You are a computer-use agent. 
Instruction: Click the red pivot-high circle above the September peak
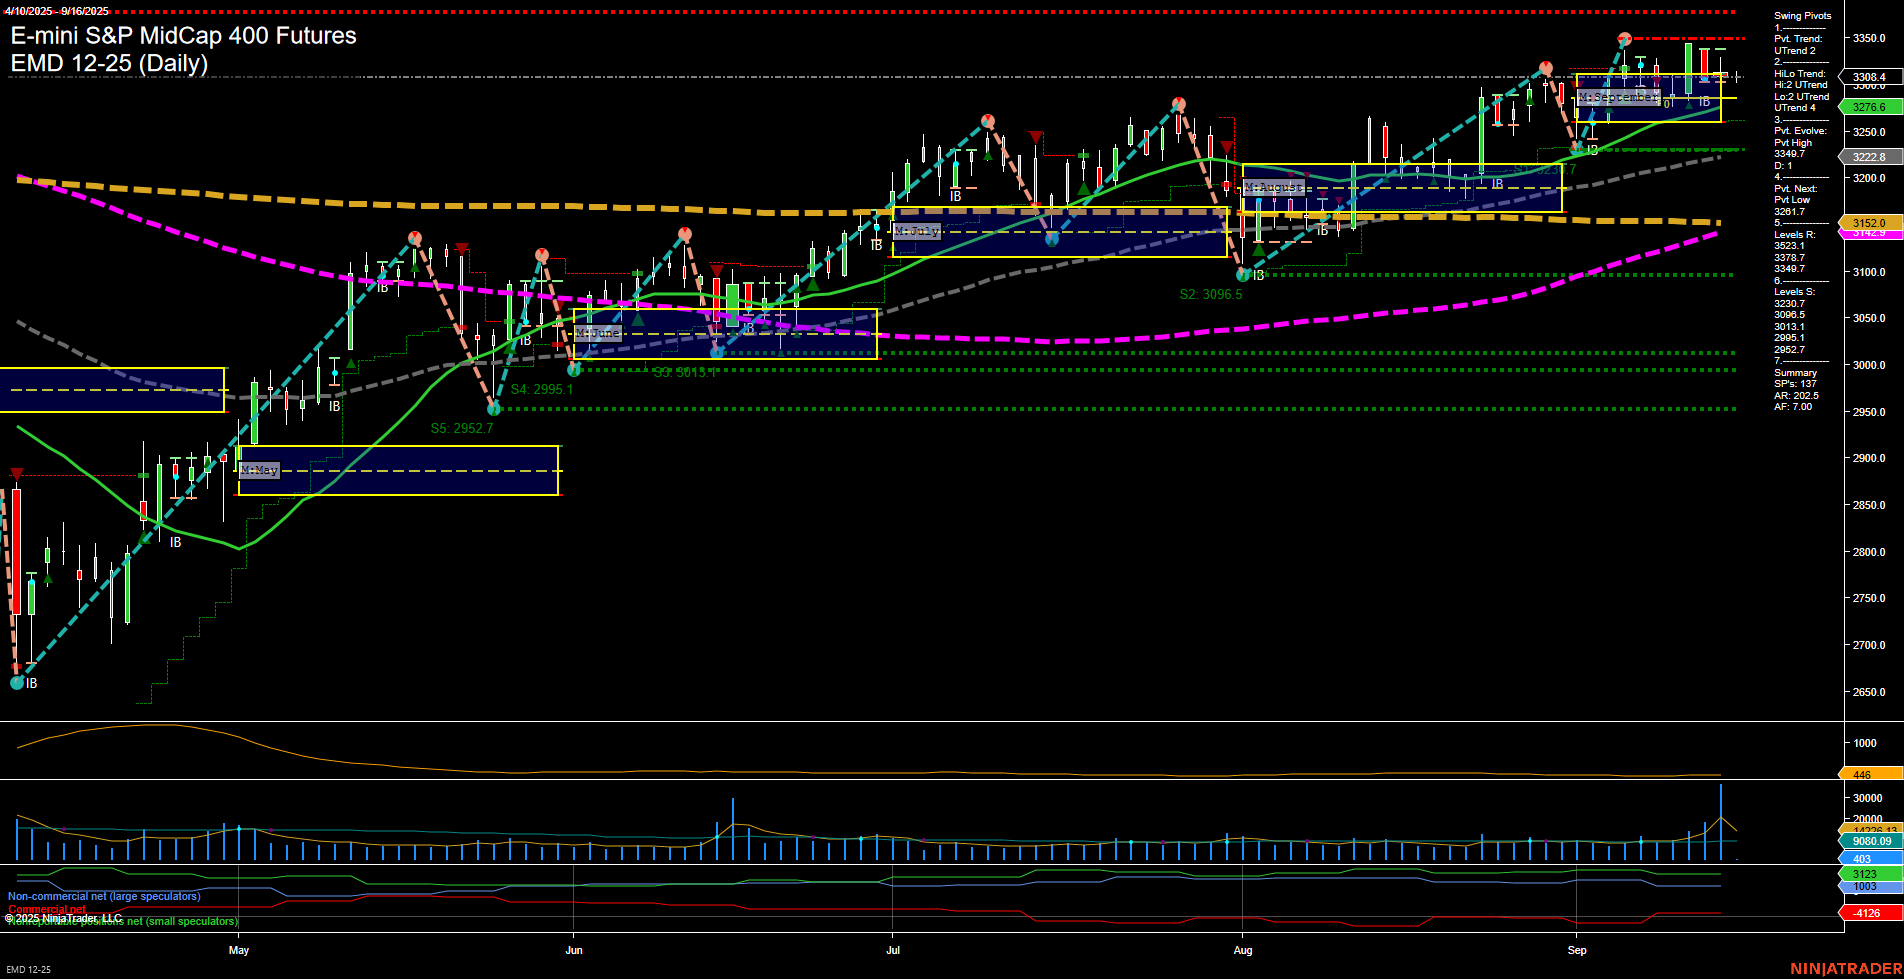pos(1624,38)
